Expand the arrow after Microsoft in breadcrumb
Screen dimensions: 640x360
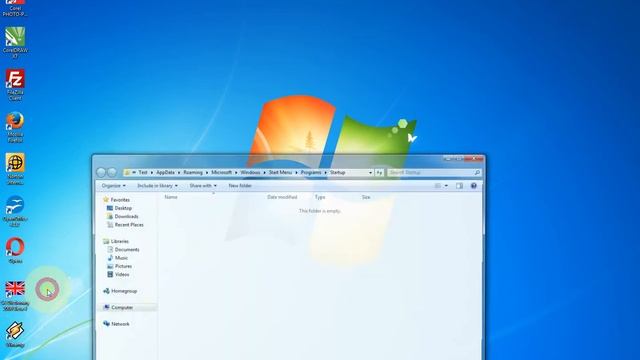click(x=236, y=173)
